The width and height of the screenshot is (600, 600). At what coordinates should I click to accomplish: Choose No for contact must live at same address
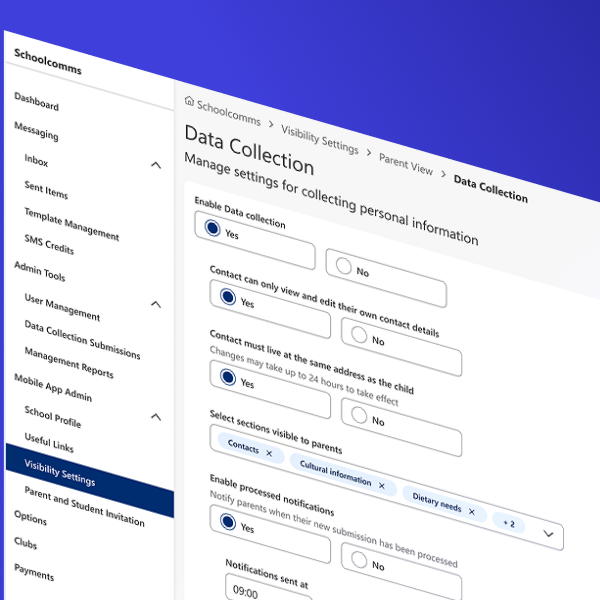pos(358,413)
